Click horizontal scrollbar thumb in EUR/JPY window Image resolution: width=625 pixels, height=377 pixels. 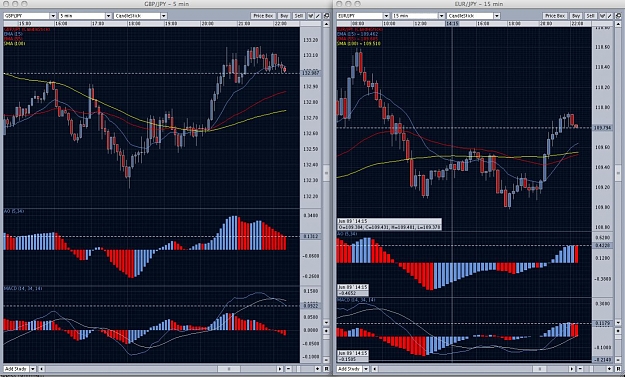coord(539,369)
